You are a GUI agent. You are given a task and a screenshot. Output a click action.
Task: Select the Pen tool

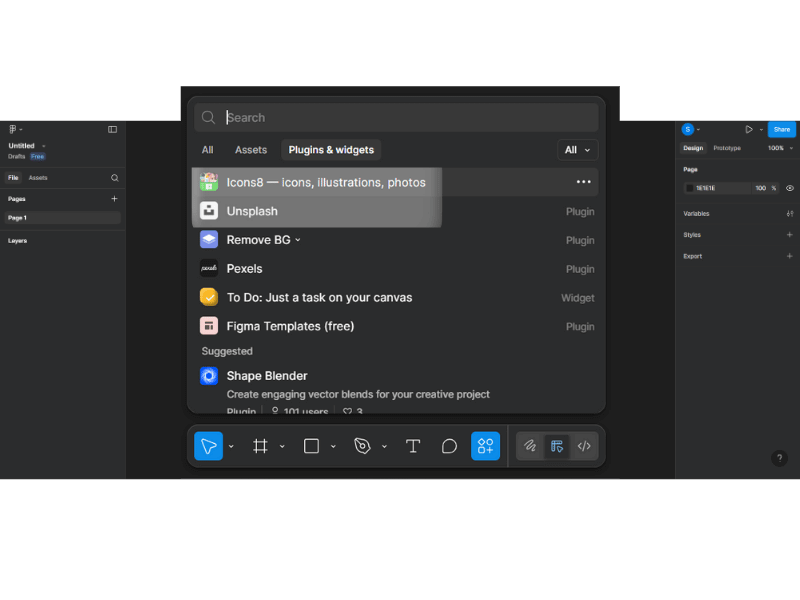362,446
